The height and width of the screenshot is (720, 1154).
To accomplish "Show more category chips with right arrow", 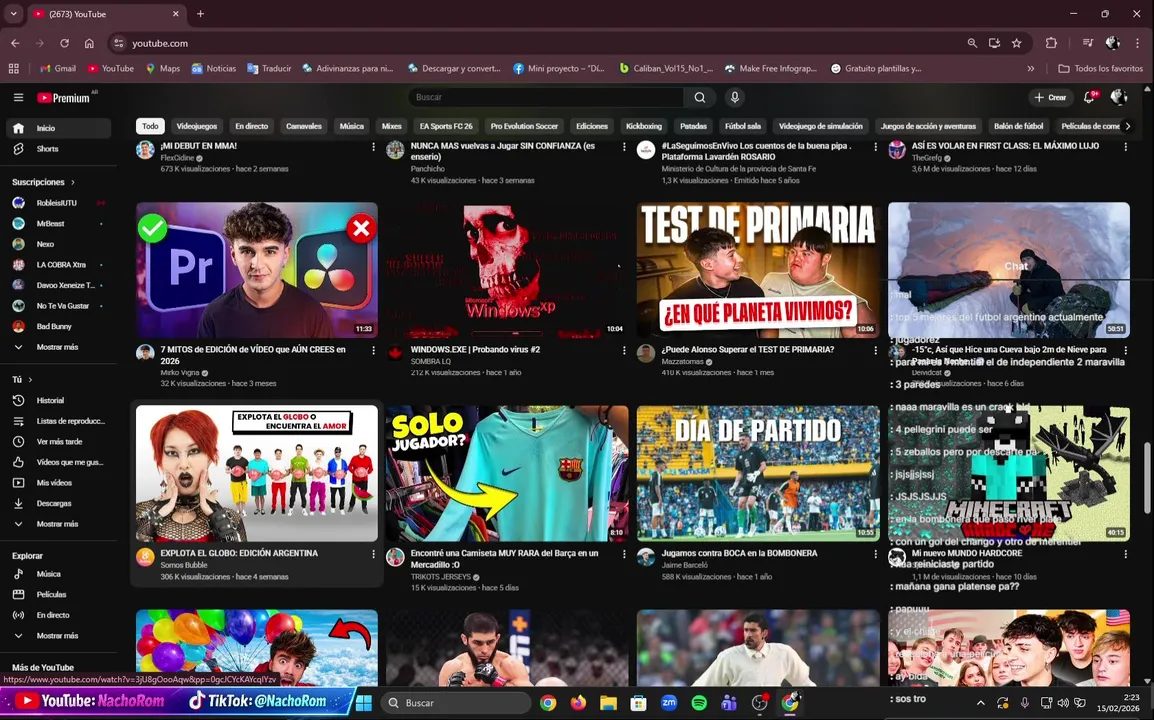I will point(1128,126).
